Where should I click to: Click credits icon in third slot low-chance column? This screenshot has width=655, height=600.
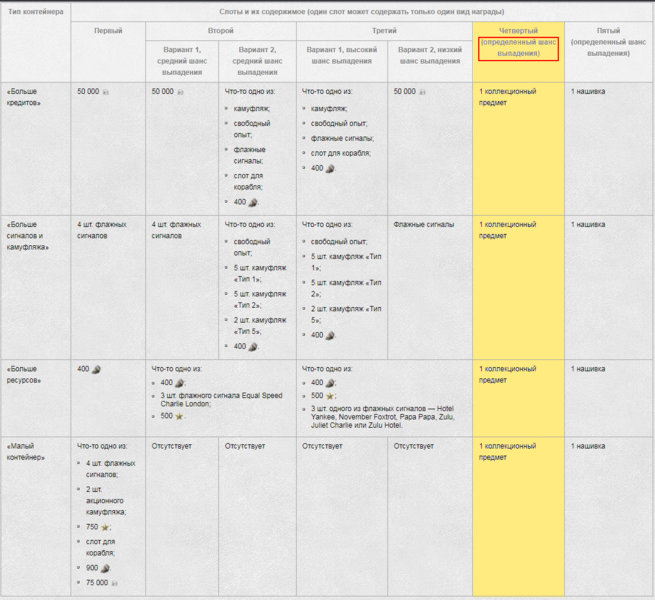coord(423,92)
